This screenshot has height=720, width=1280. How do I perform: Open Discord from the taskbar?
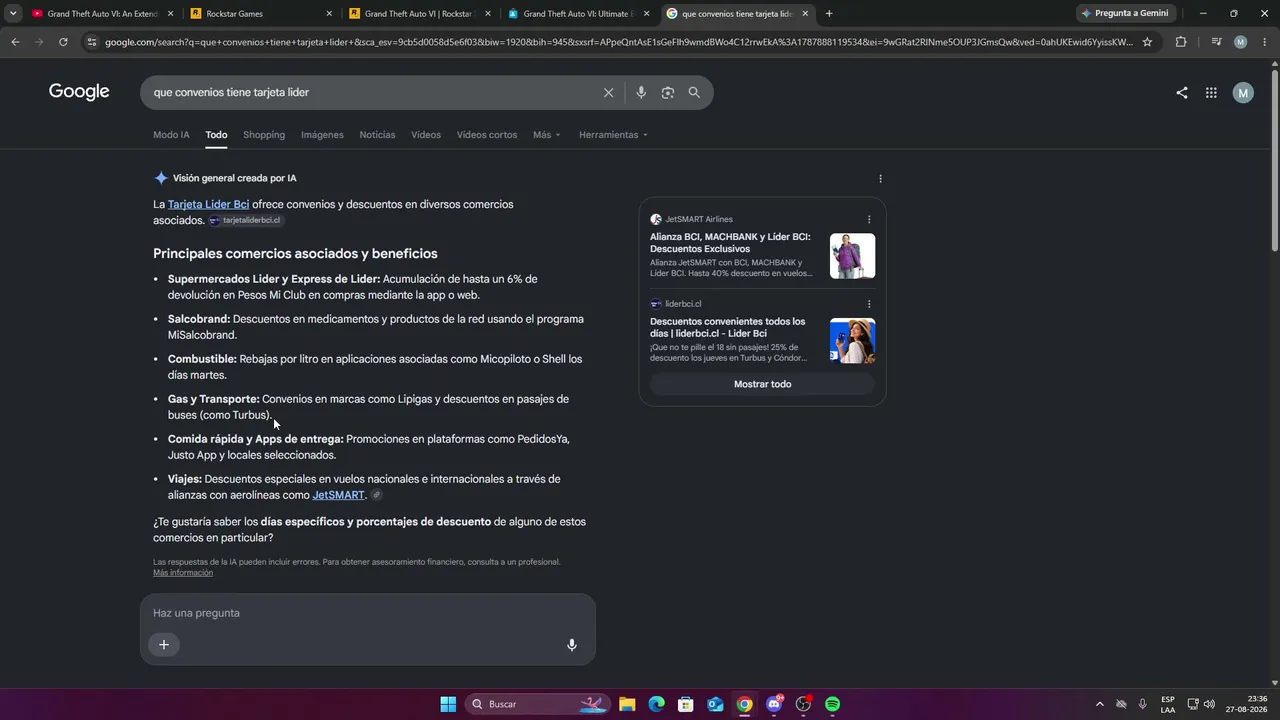click(x=774, y=704)
